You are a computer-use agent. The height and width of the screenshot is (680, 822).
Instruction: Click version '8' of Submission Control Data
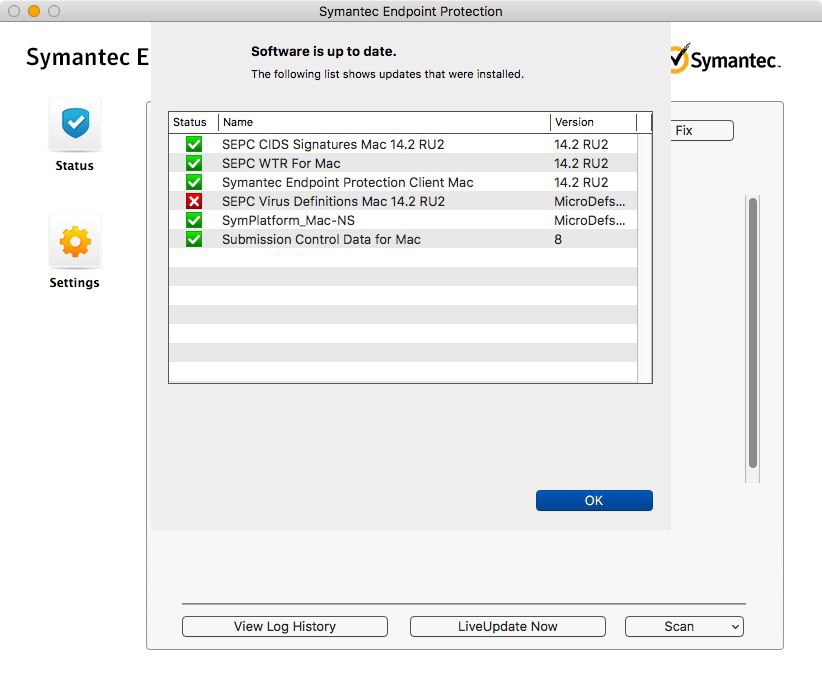click(558, 240)
